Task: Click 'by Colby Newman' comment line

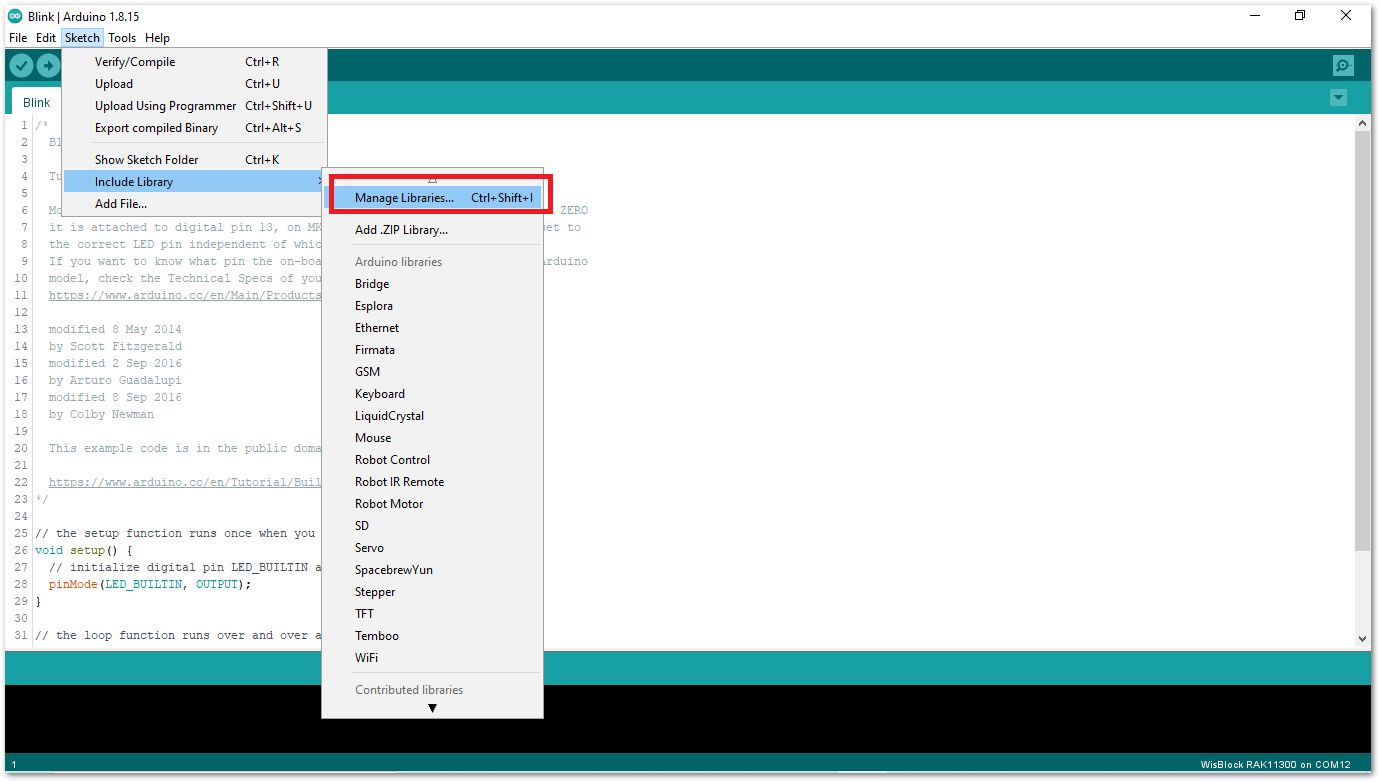Action: [x=101, y=414]
